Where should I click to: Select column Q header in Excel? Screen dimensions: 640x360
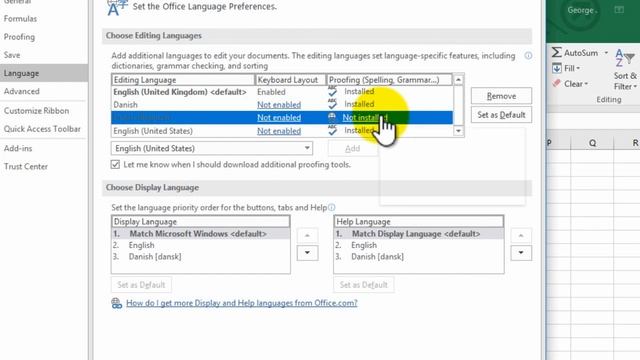[x=592, y=143]
